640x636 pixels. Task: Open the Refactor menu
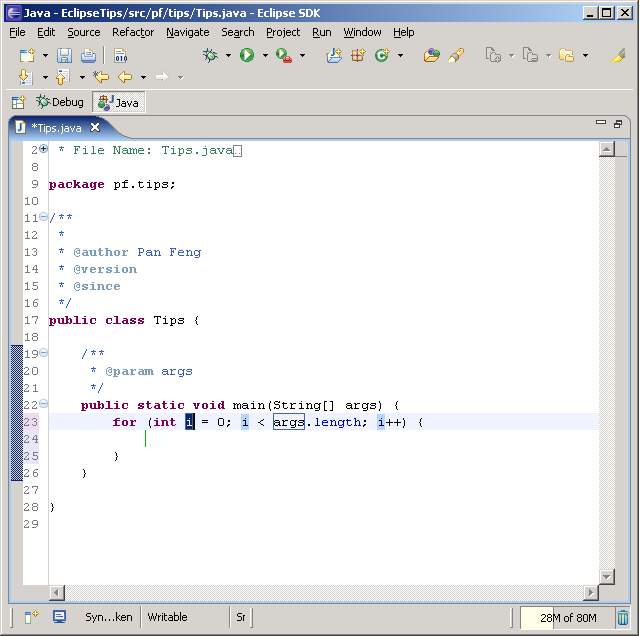point(133,32)
